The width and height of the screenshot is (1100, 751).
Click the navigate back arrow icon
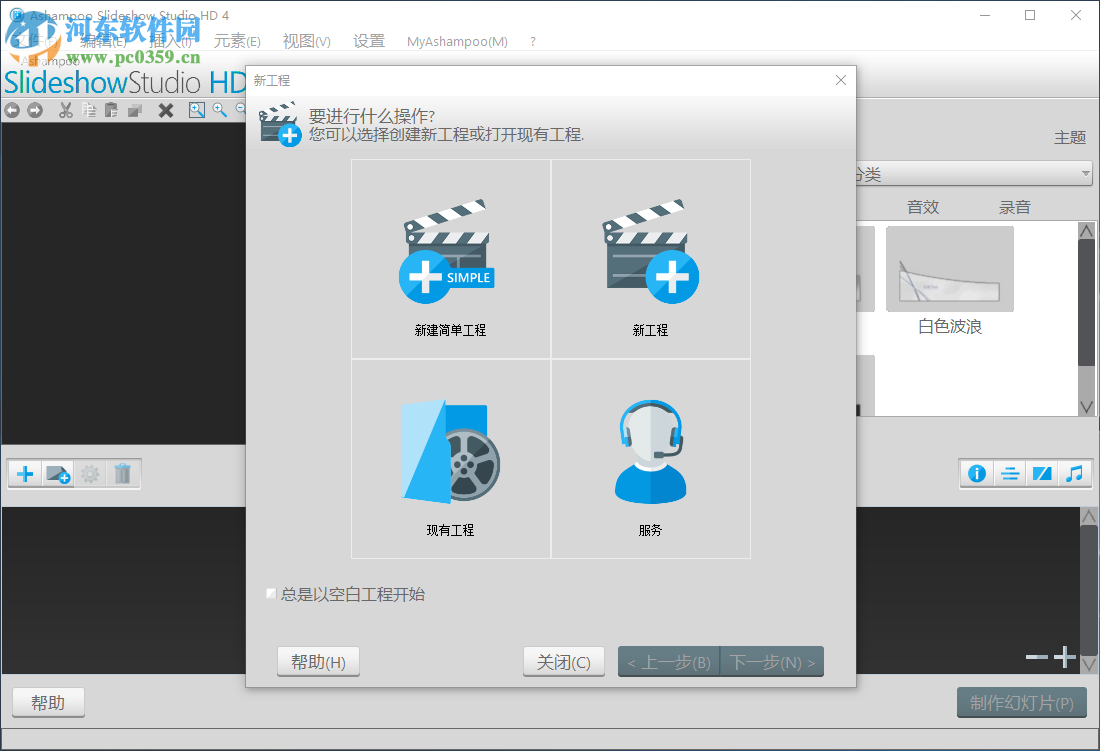point(12,110)
